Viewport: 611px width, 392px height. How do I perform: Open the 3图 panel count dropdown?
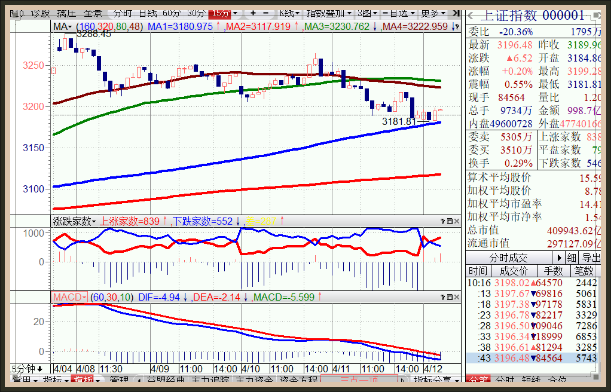[x=367, y=13]
